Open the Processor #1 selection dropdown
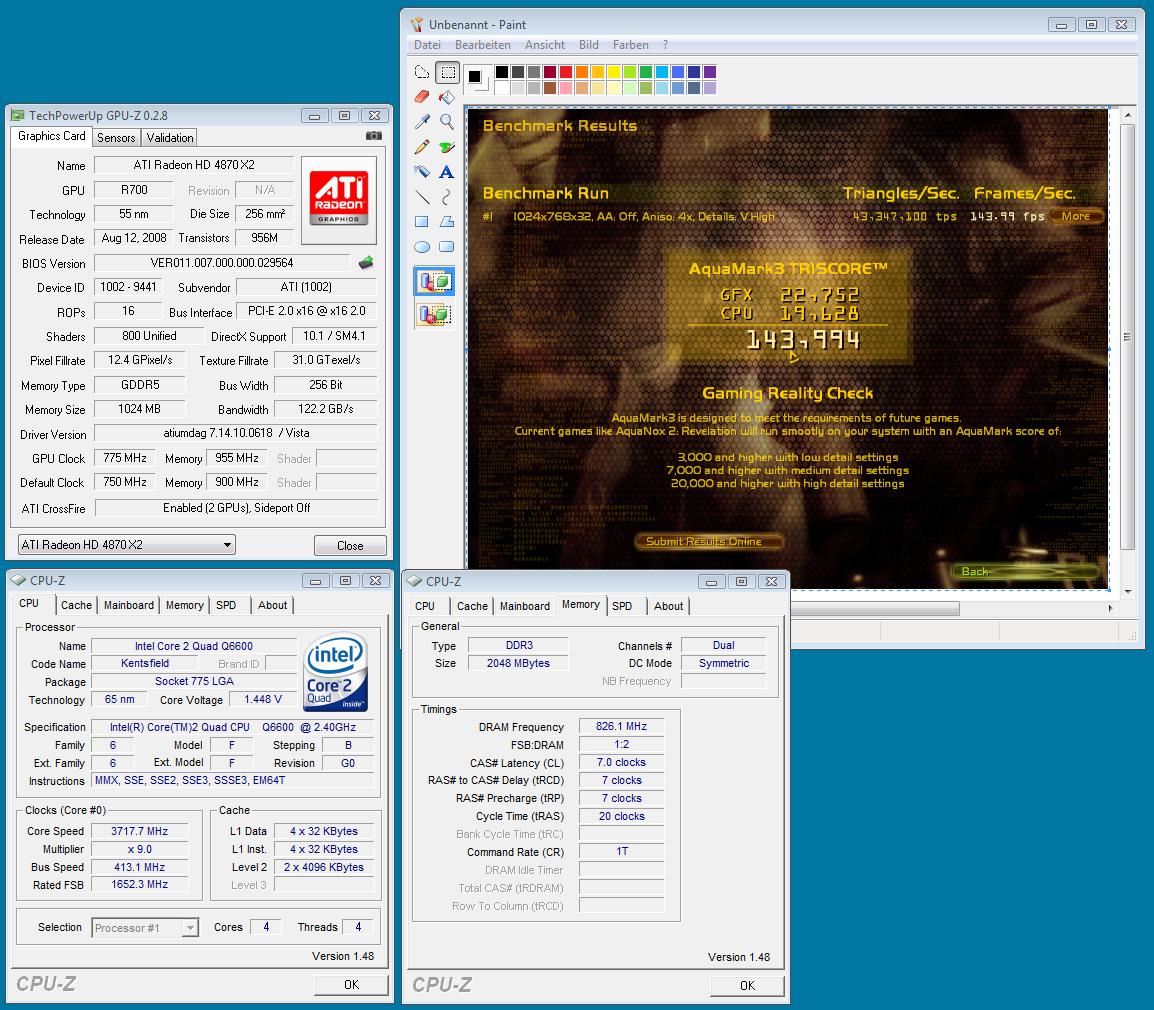Screen dimensions: 1154x1010 tap(146, 928)
